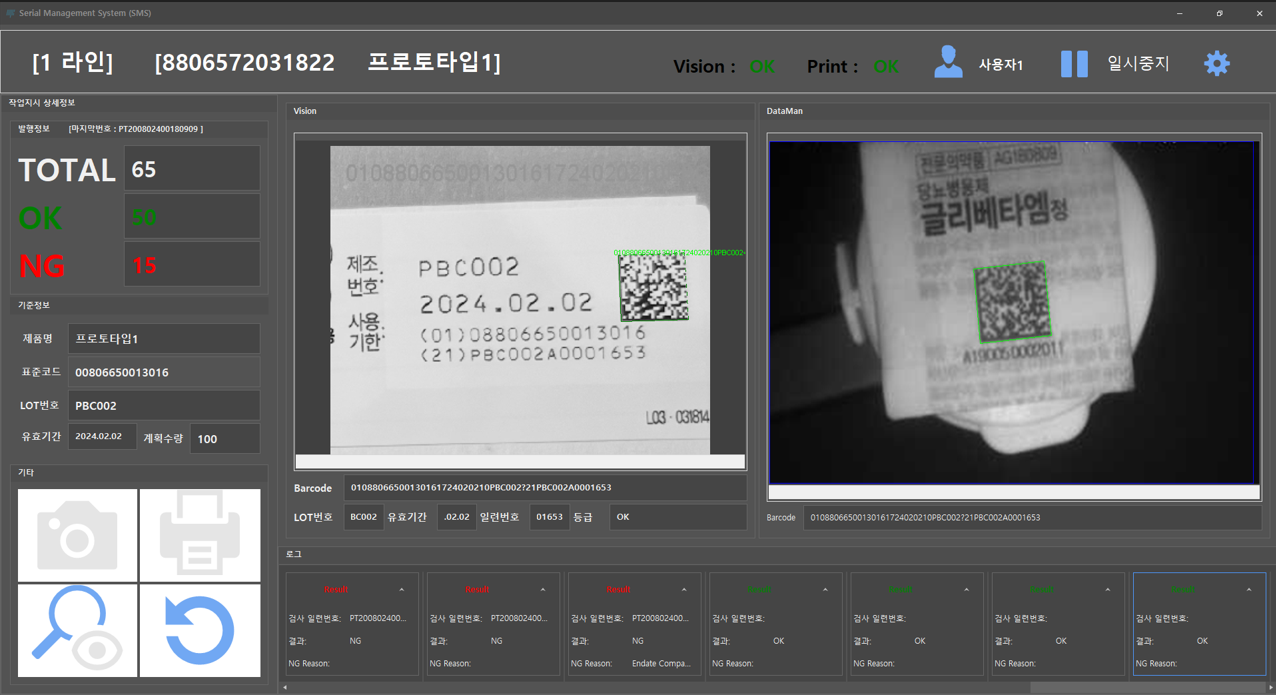The image size is (1276, 695).
Task: Collapse the log card with Endate Compa... reason
Action: (x=684, y=590)
